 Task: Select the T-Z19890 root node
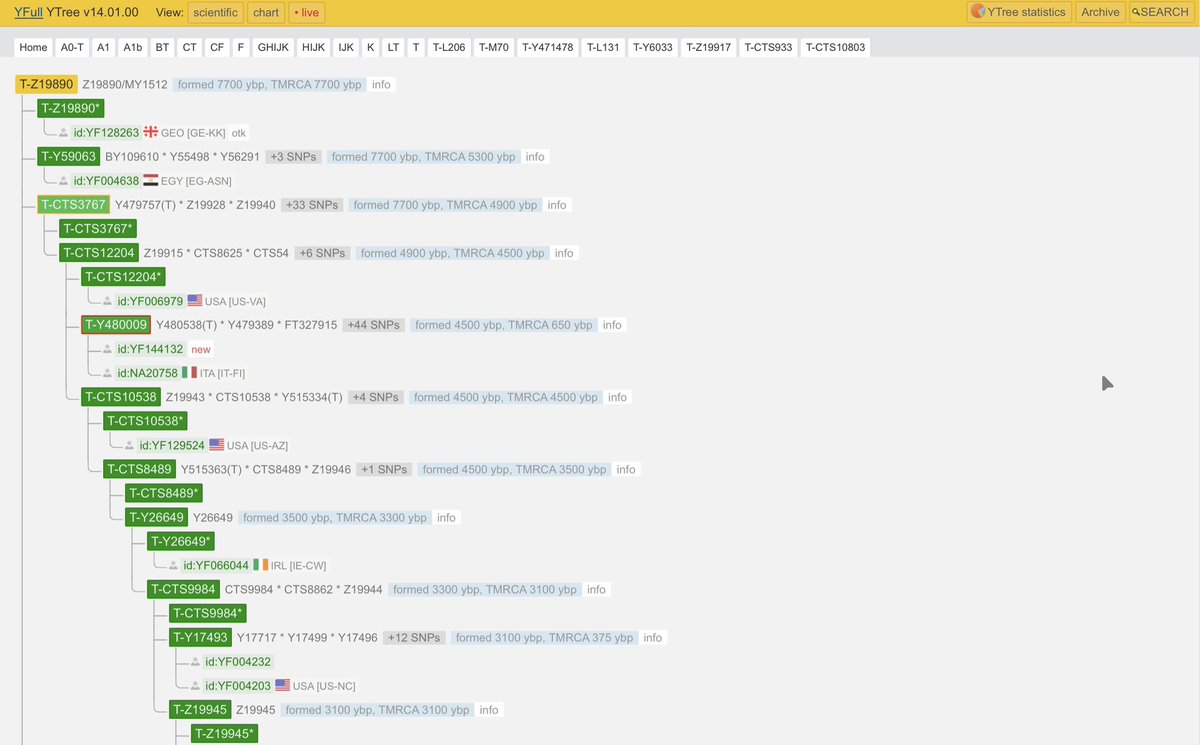coord(45,84)
